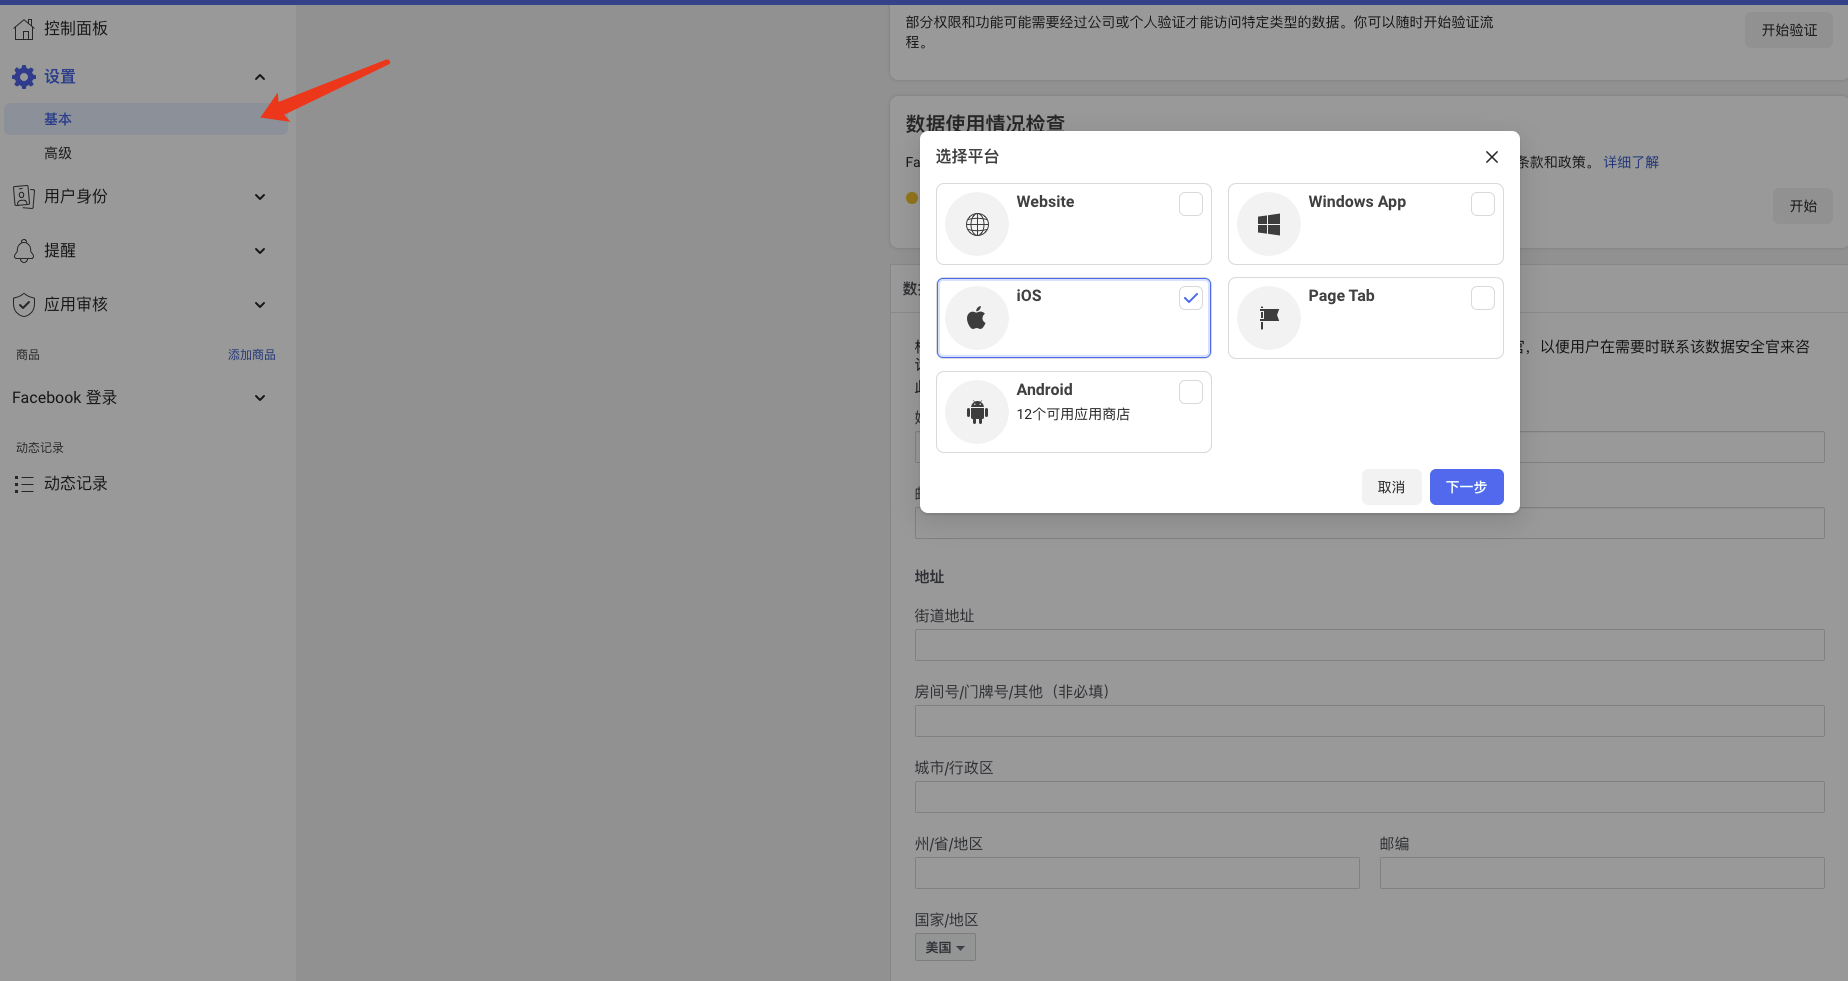The height and width of the screenshot is (981, 1848).
Task: Click the 邮编 input field
Action: [1602, 873]
